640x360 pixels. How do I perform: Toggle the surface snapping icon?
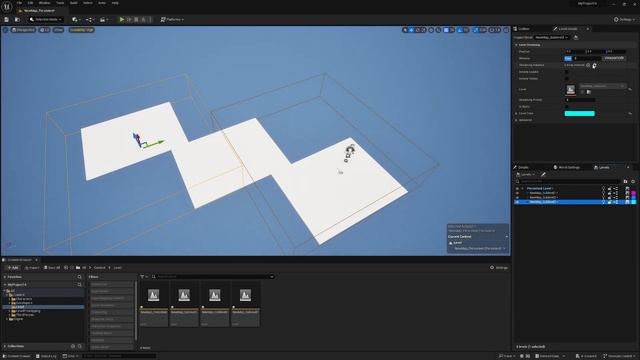(438, 30)
